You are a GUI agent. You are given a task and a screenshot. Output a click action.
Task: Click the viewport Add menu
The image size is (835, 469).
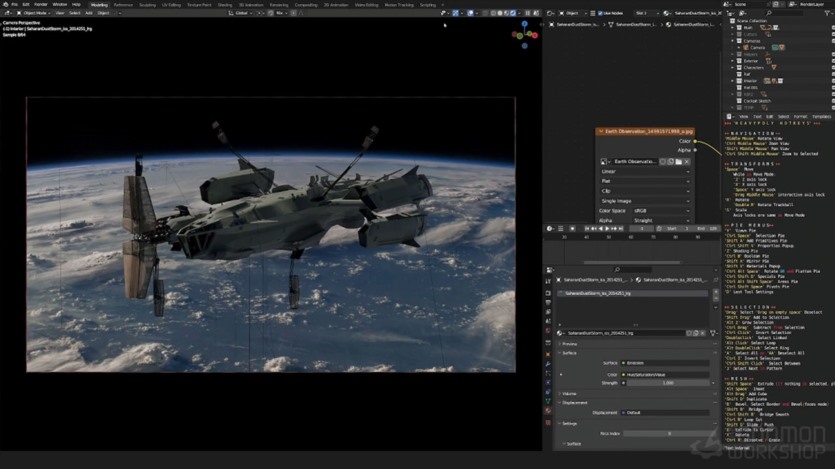click(89, 13)
